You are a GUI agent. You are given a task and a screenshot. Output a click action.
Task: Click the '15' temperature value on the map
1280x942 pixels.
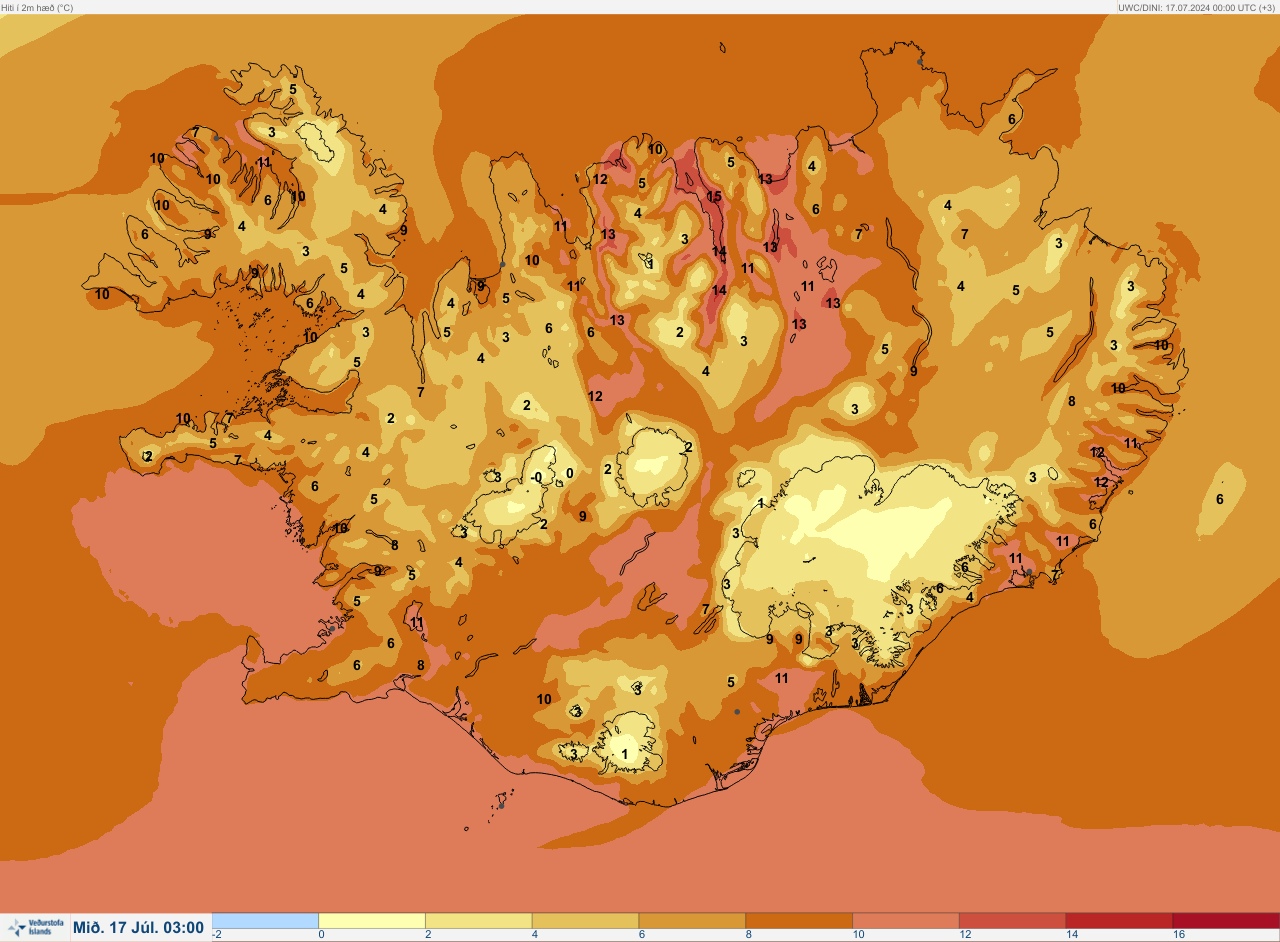714,197
